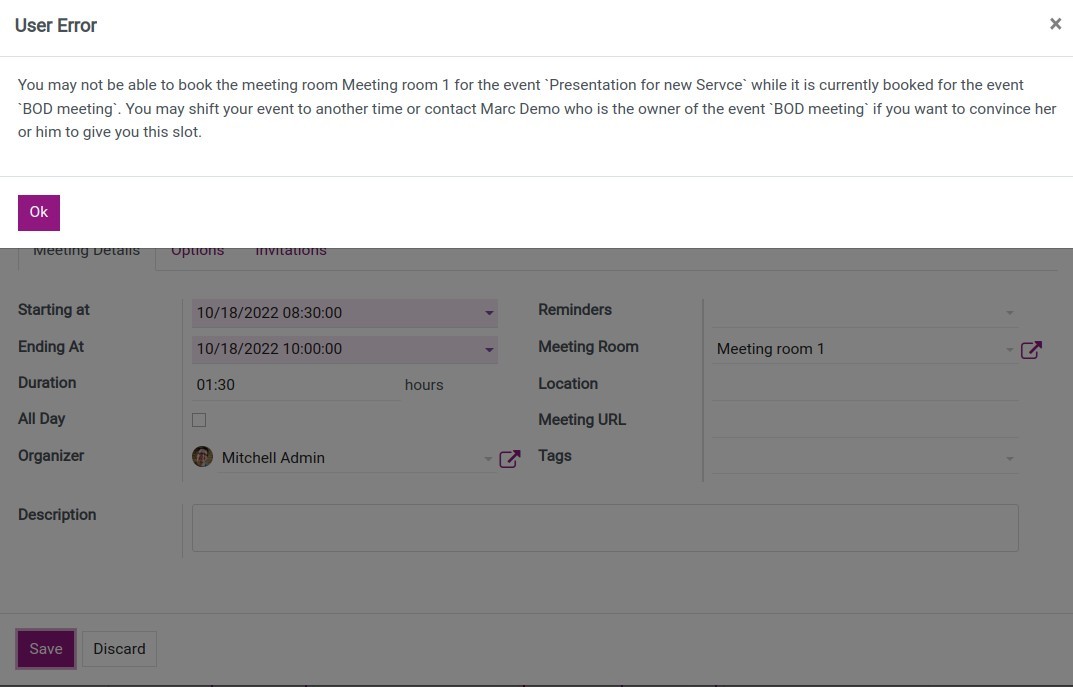Click the Ok button in error dialog
The image size is (1073, 687).
pos(39,212)
